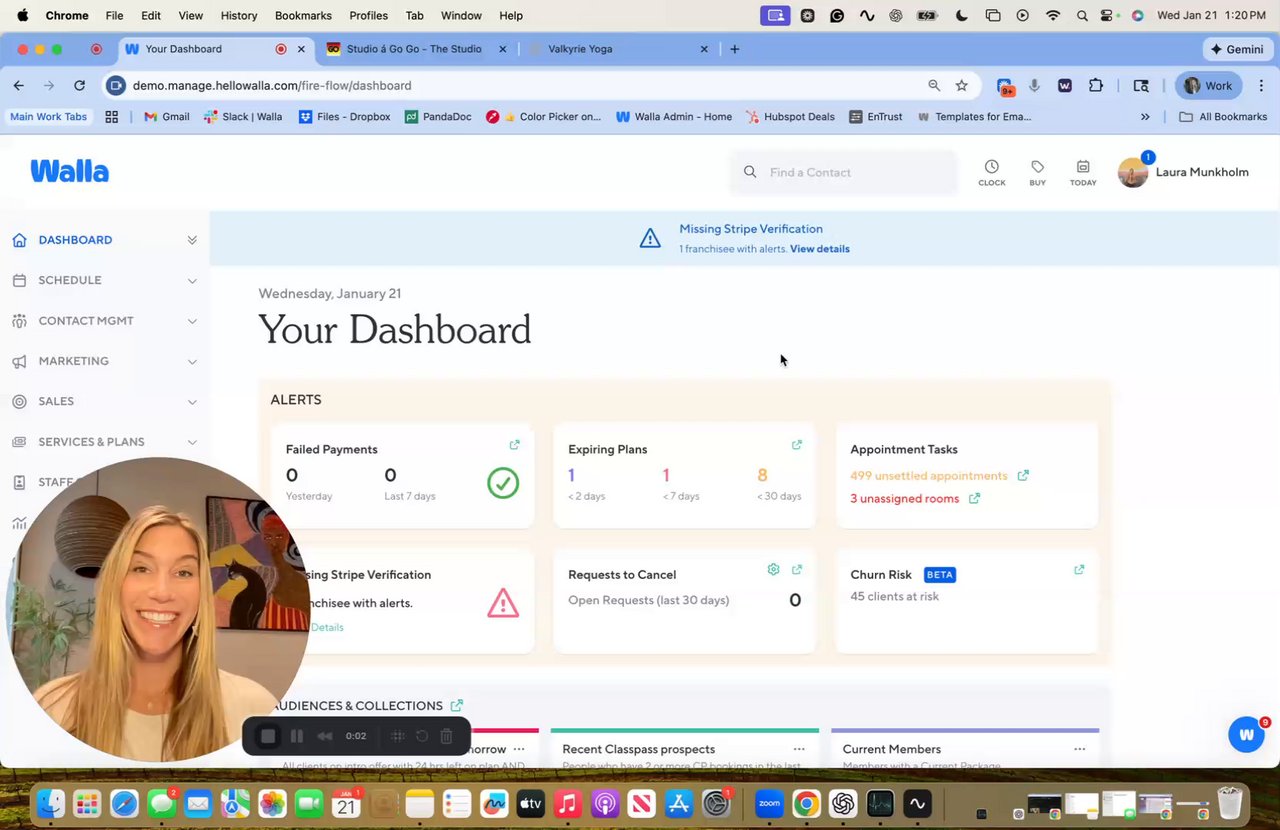Expand the Marketing sidebar chevron
Viewport: 1280px width, 830px height.
click(x=192, y=361)
